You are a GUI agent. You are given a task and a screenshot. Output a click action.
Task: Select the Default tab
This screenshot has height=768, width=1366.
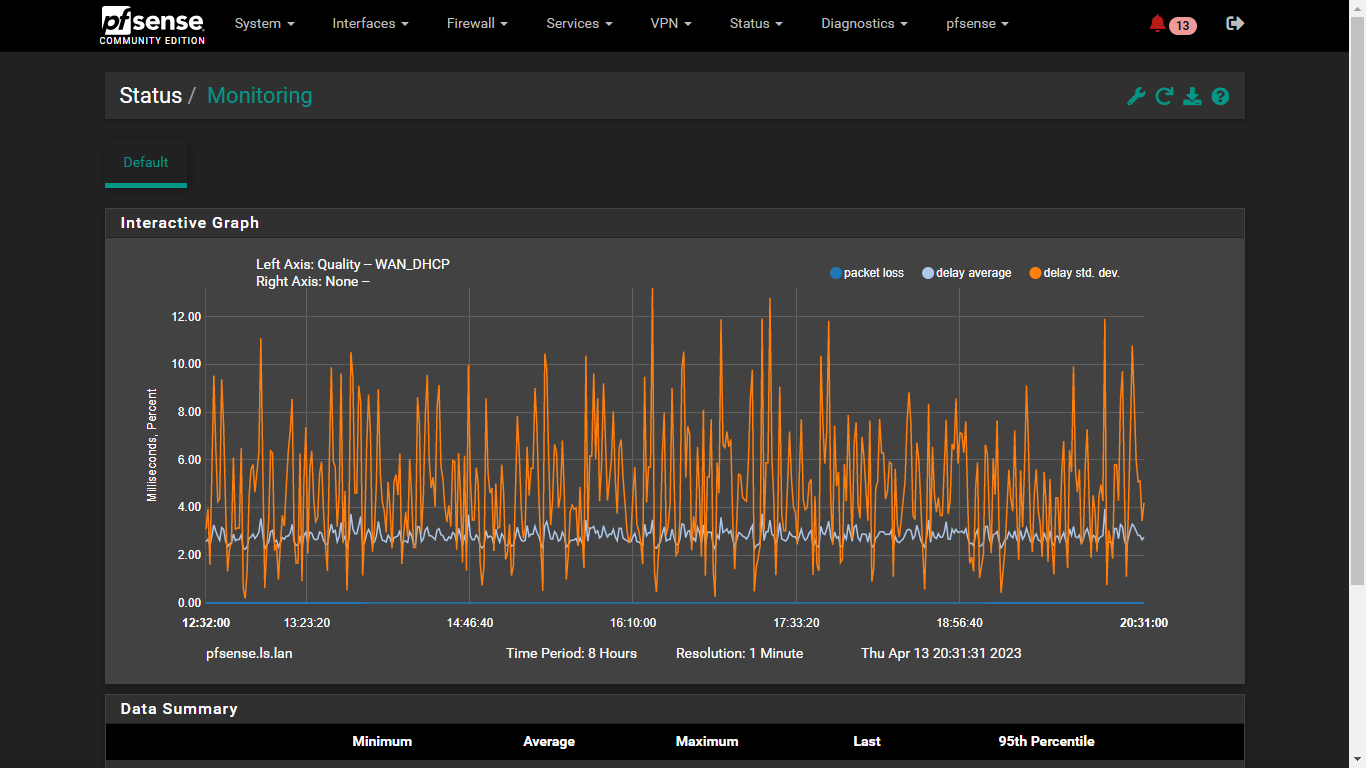click(146, 162)
